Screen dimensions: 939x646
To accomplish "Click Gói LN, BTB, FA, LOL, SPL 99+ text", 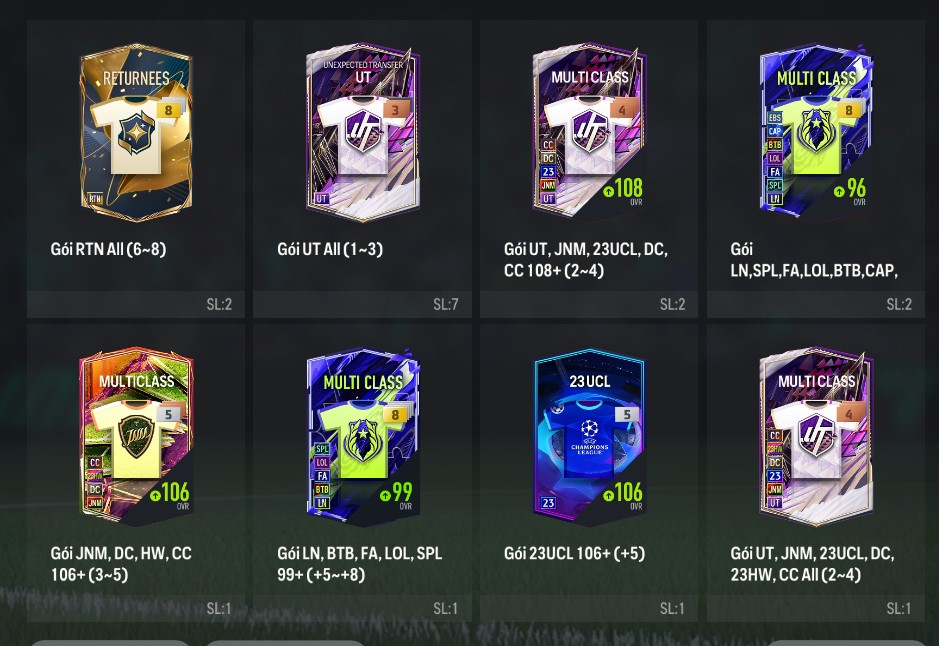I will (359, 563).
